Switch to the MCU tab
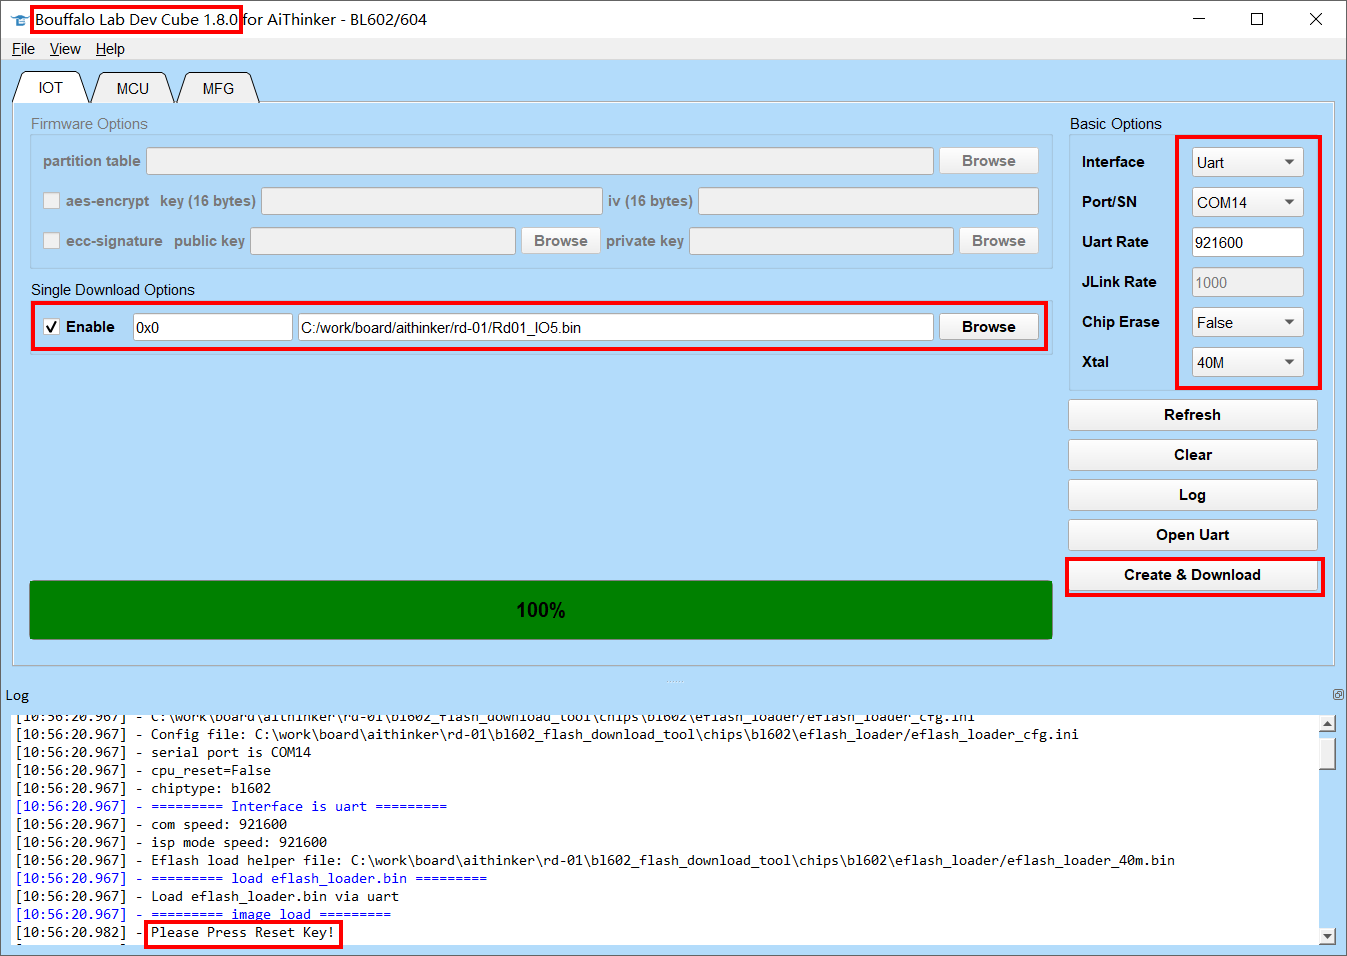The image size is (1347, 956). tap(132, 88)
